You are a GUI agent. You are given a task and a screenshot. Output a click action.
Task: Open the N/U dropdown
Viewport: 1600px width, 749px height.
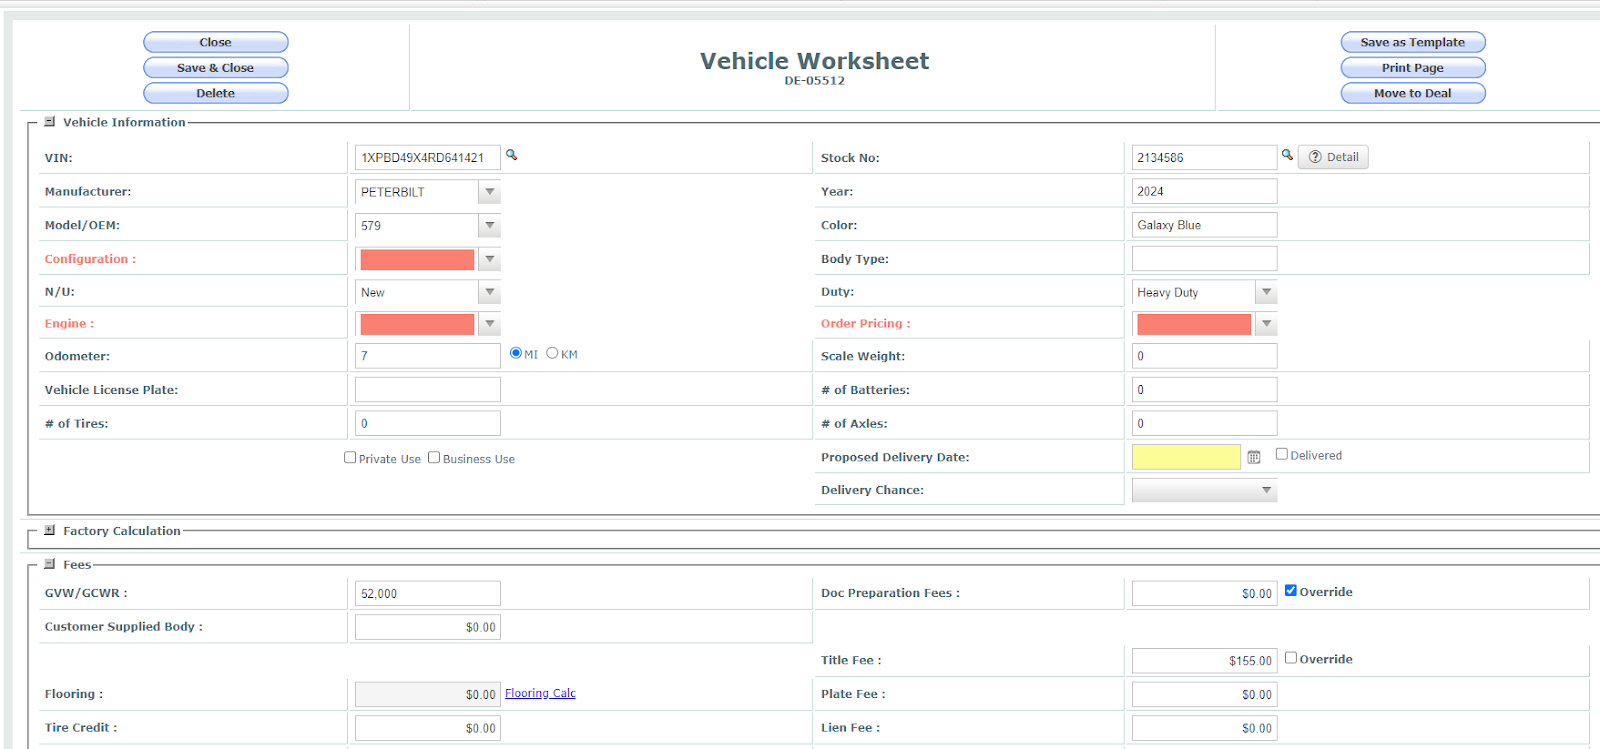point(489,293)
